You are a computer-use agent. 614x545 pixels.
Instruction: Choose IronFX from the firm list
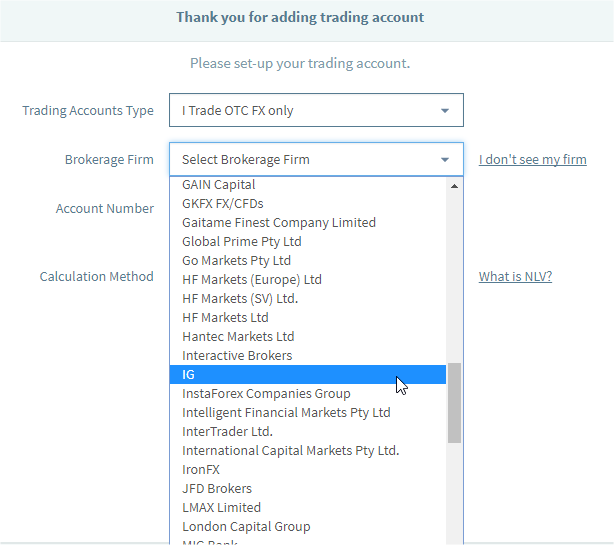pos(201,470)
